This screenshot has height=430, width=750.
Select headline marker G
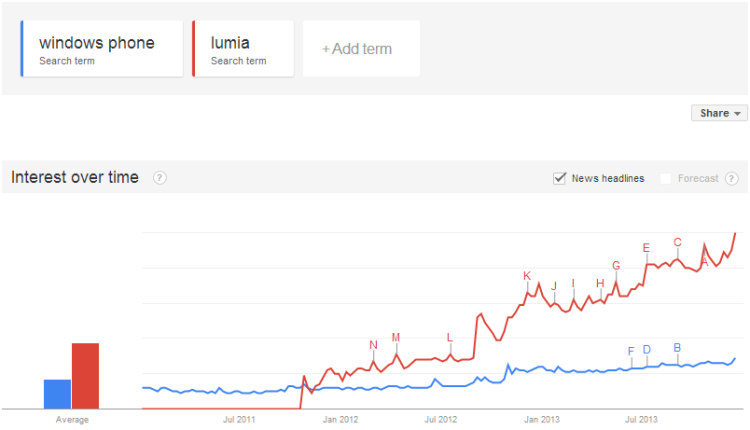(616, 265)
